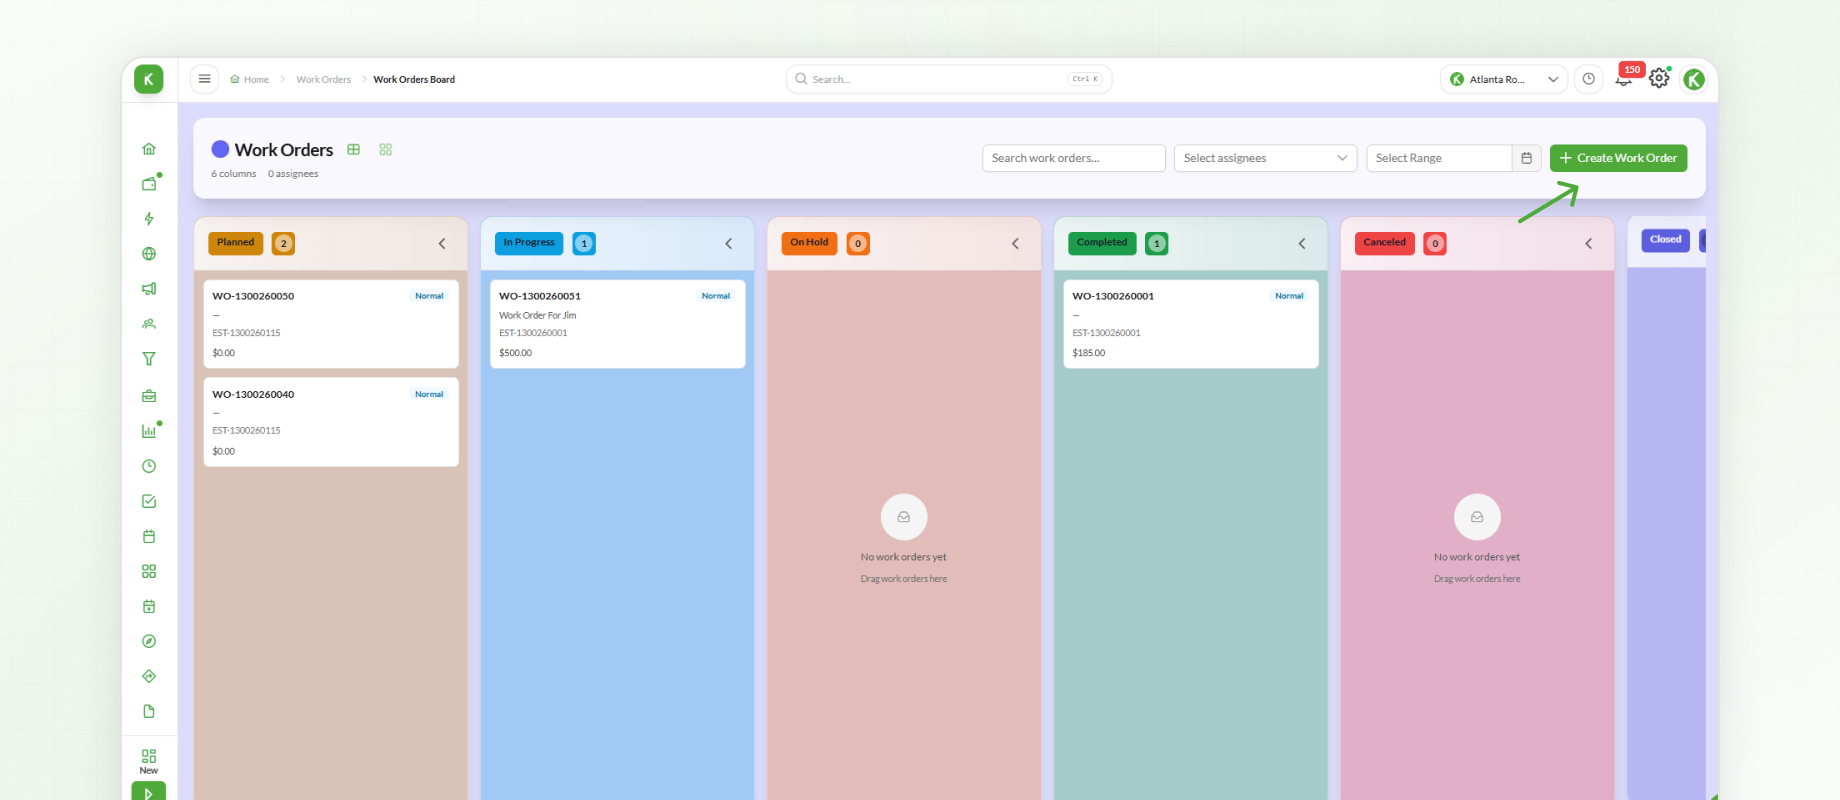Click the Create Work Order button
Image resolution: width=1840 pixels, height=800 pixels.
(x=1618, y=158)
